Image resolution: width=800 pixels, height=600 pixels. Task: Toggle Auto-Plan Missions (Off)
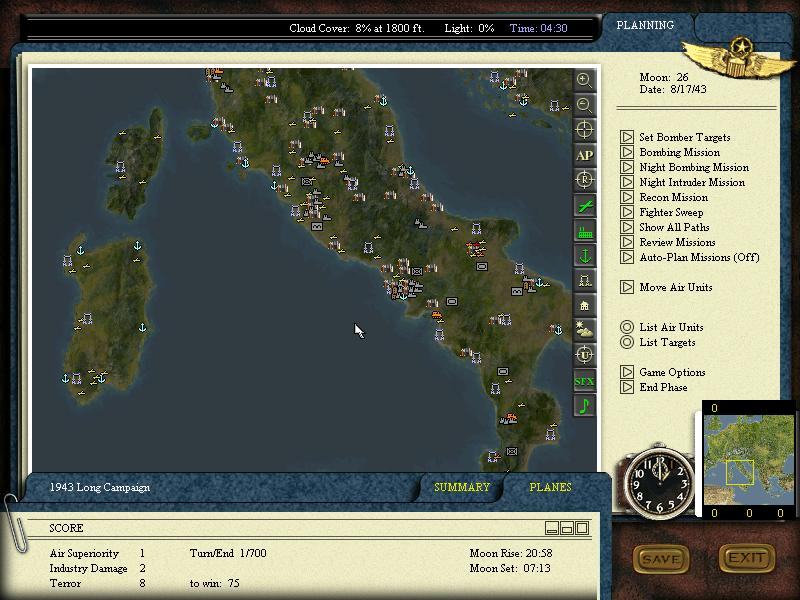[690, 258]
